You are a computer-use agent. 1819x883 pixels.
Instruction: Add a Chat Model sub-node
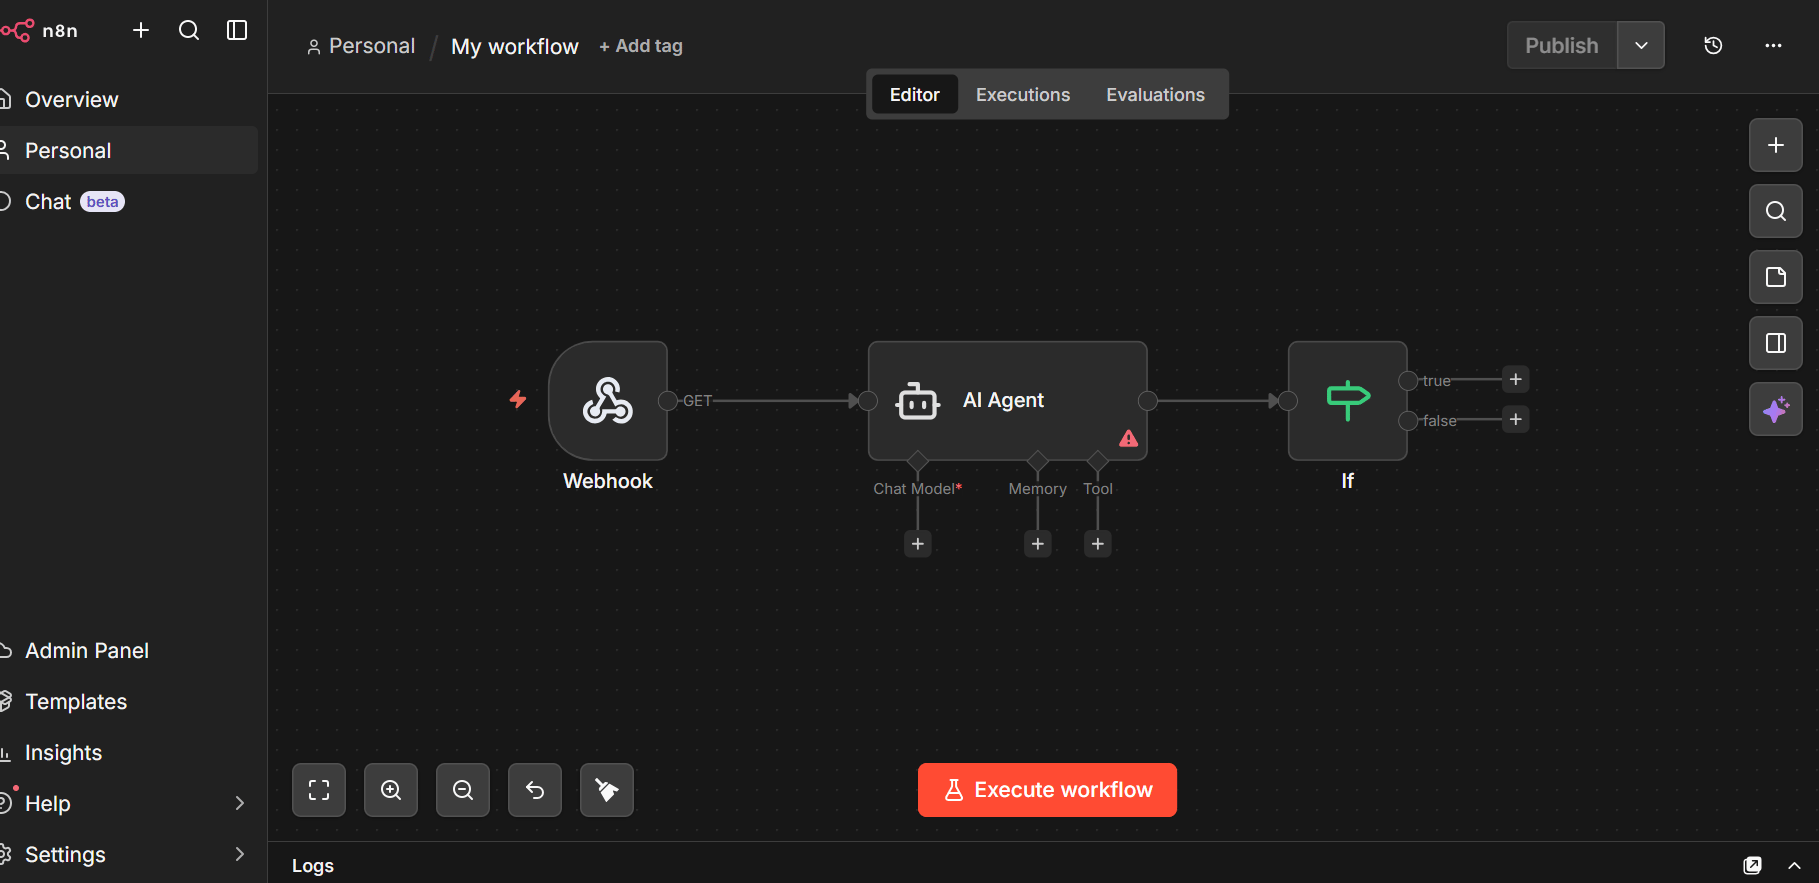(918, 543)
